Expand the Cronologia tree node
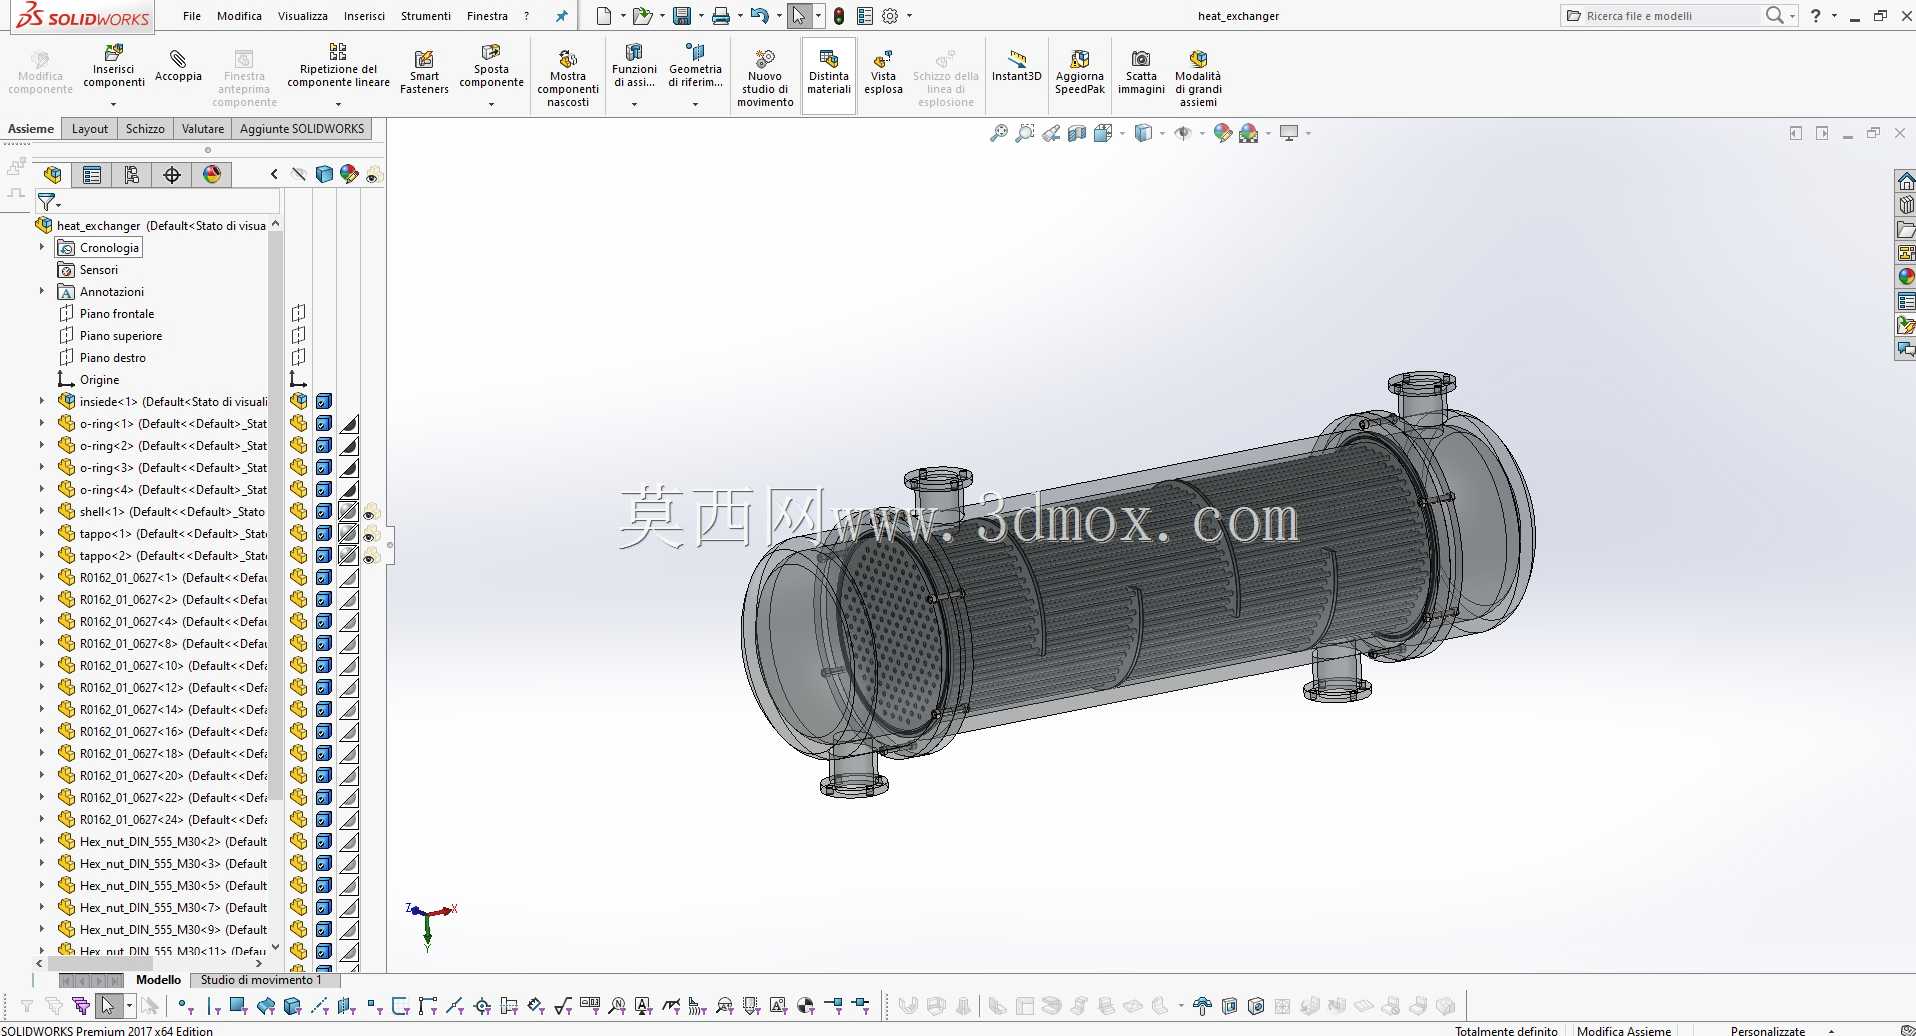The width and height of the screenshot is (1916, 1036). coord(42,247)
